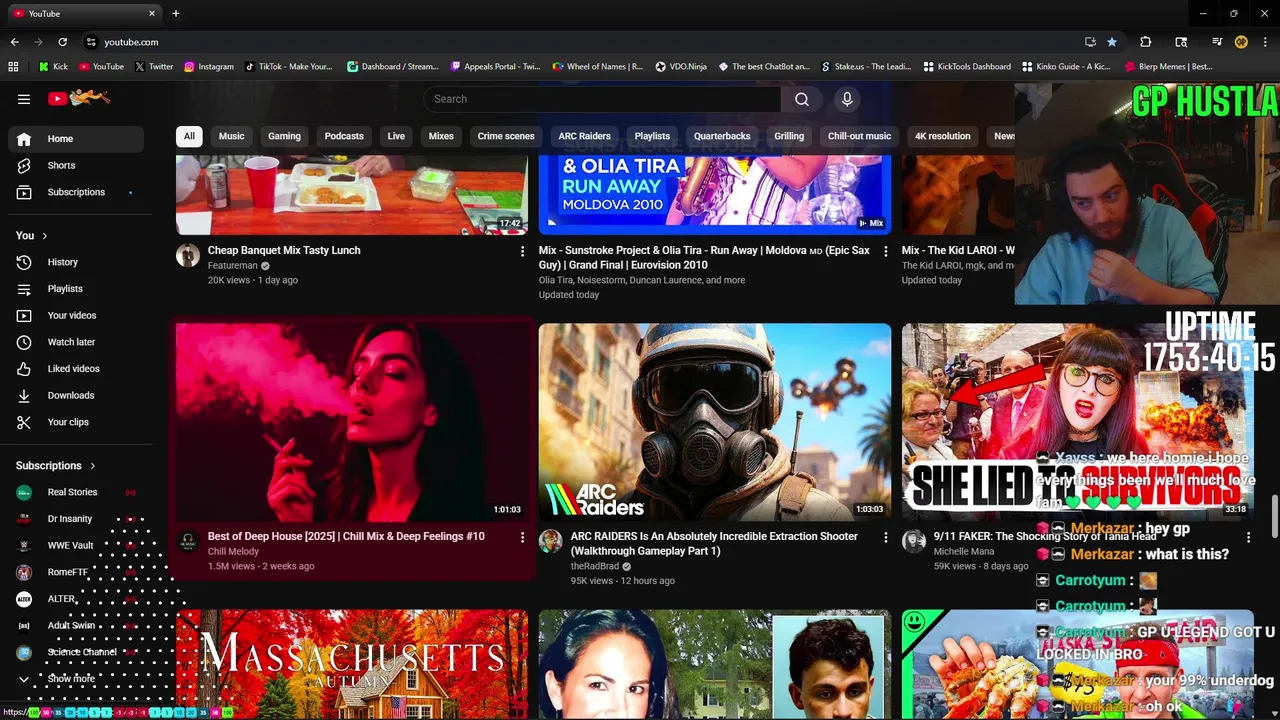The height and width of the screenshot is (720, 1280).
Task: Expand the Subscriptions section header
Action: [56, 466]
